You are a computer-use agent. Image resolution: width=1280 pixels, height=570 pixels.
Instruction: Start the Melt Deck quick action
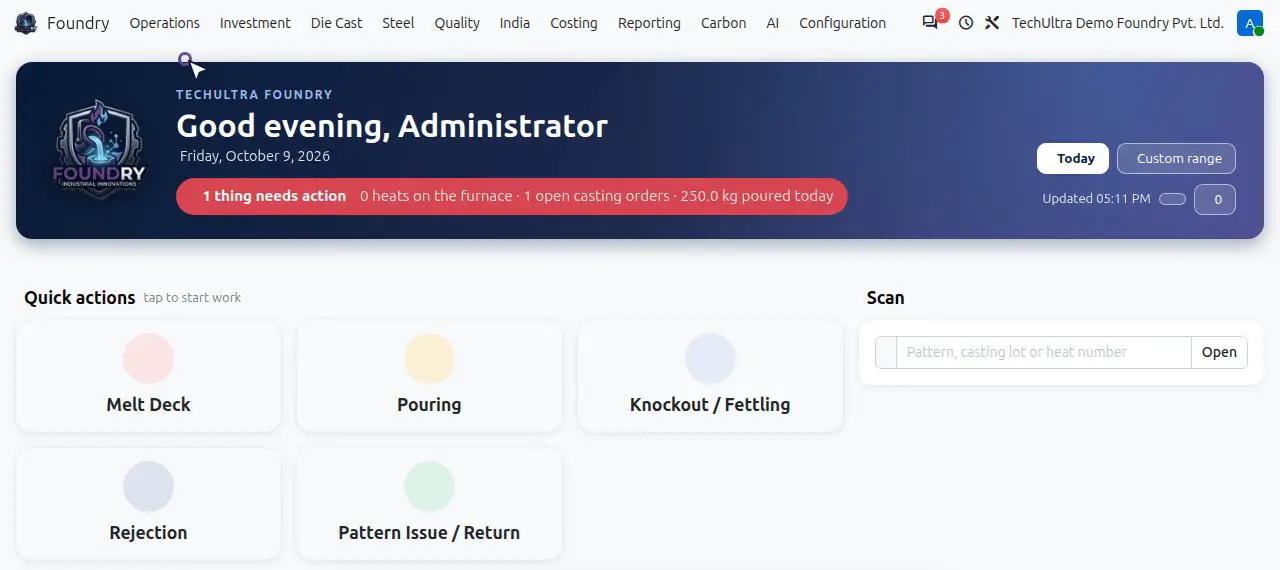(148, 376)
